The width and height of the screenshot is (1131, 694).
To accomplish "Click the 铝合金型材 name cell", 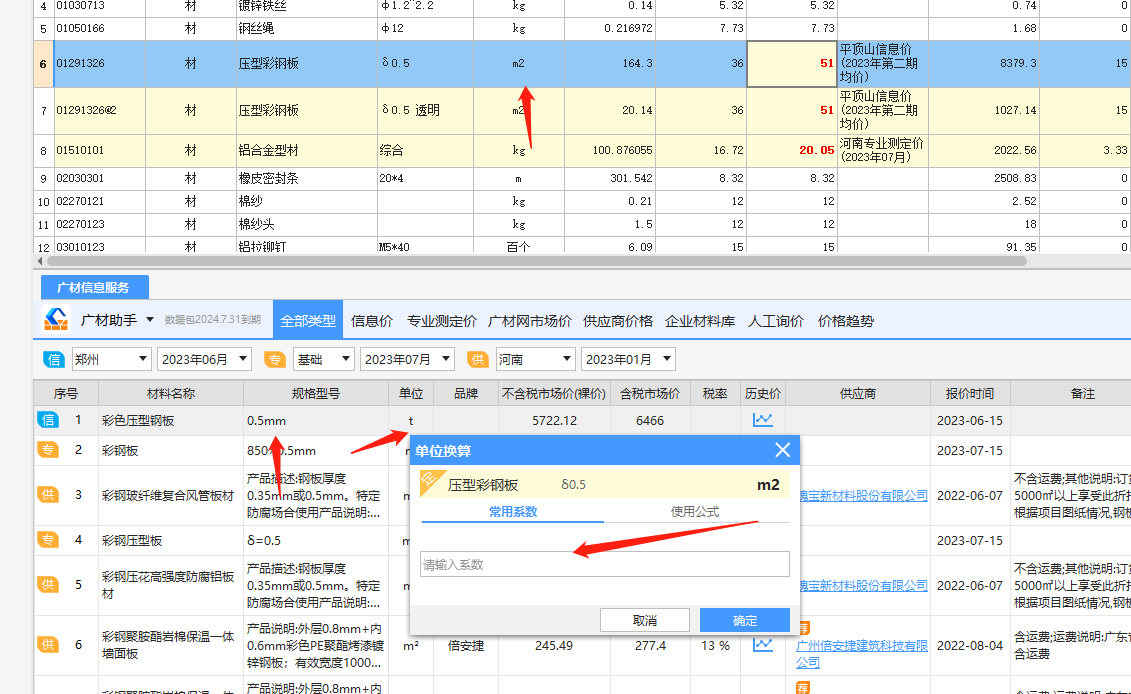I will click(307, 150).
